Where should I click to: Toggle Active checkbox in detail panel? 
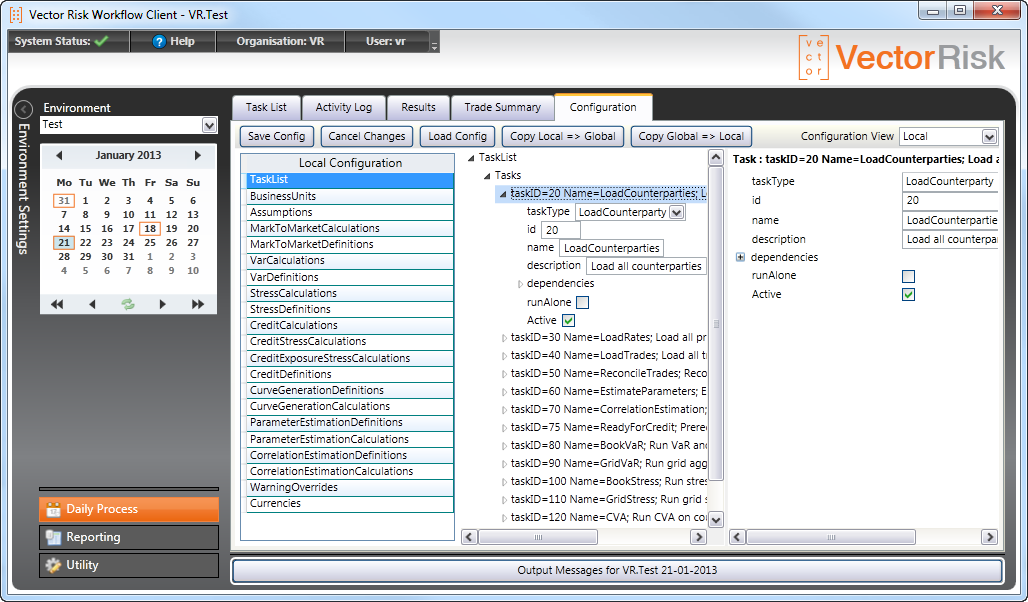[x=908, y=294]
